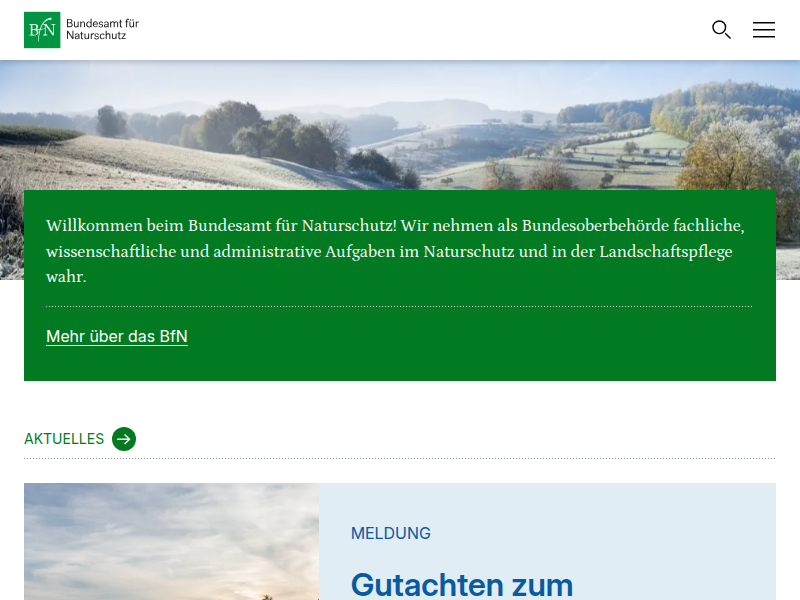Click the welcome paragraph in the green banner
The image size is (800, 600).
(x=396, y=251)
